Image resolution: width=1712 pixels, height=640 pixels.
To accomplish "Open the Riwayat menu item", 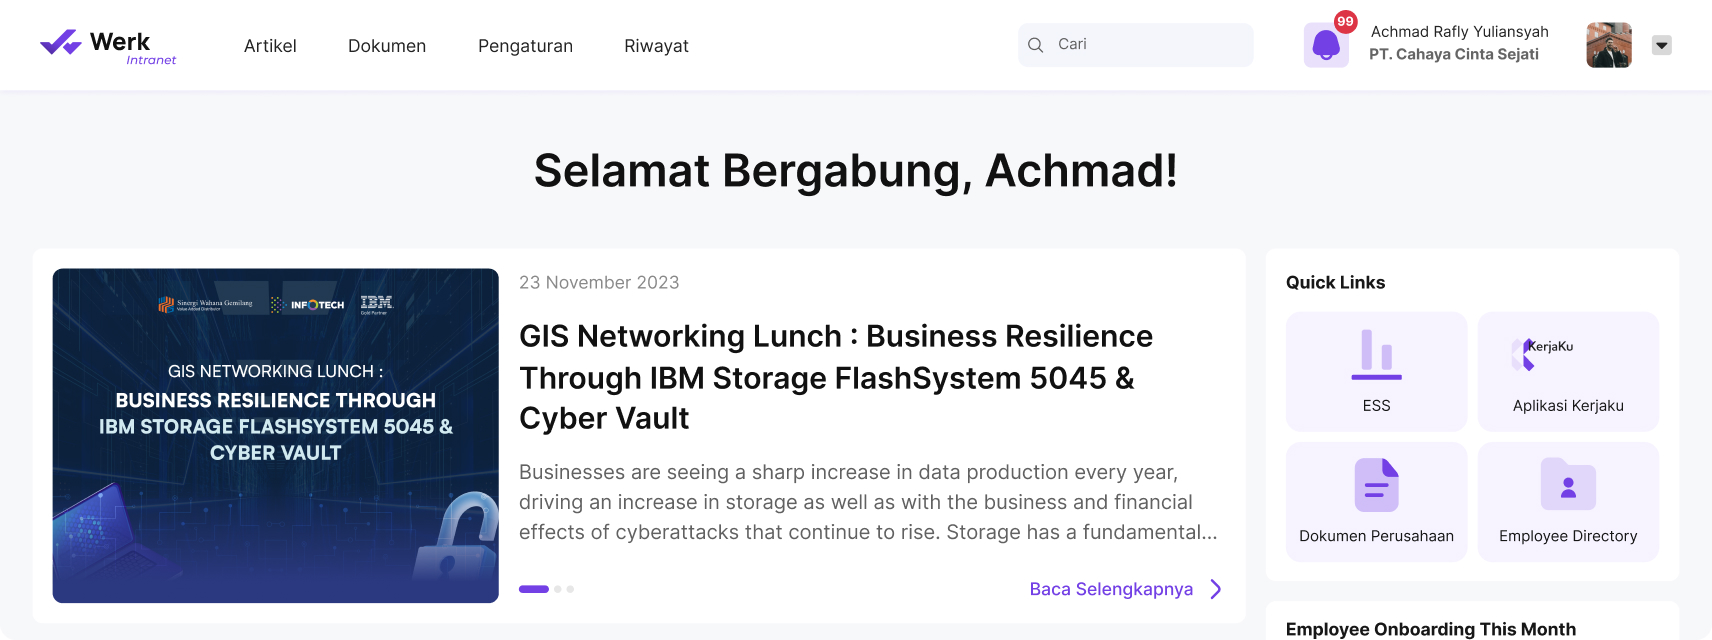I will pyautogui.click(x=656, y=46).
